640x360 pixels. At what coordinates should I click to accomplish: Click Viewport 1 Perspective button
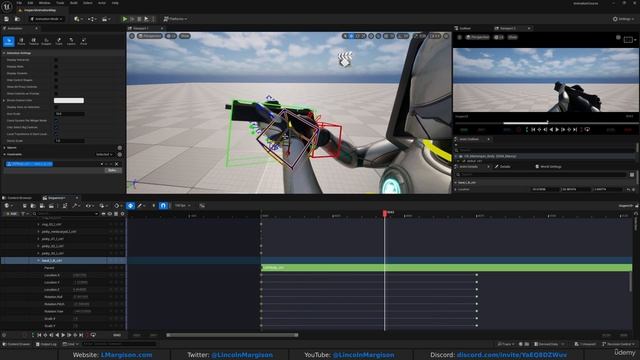coord(150,36)
